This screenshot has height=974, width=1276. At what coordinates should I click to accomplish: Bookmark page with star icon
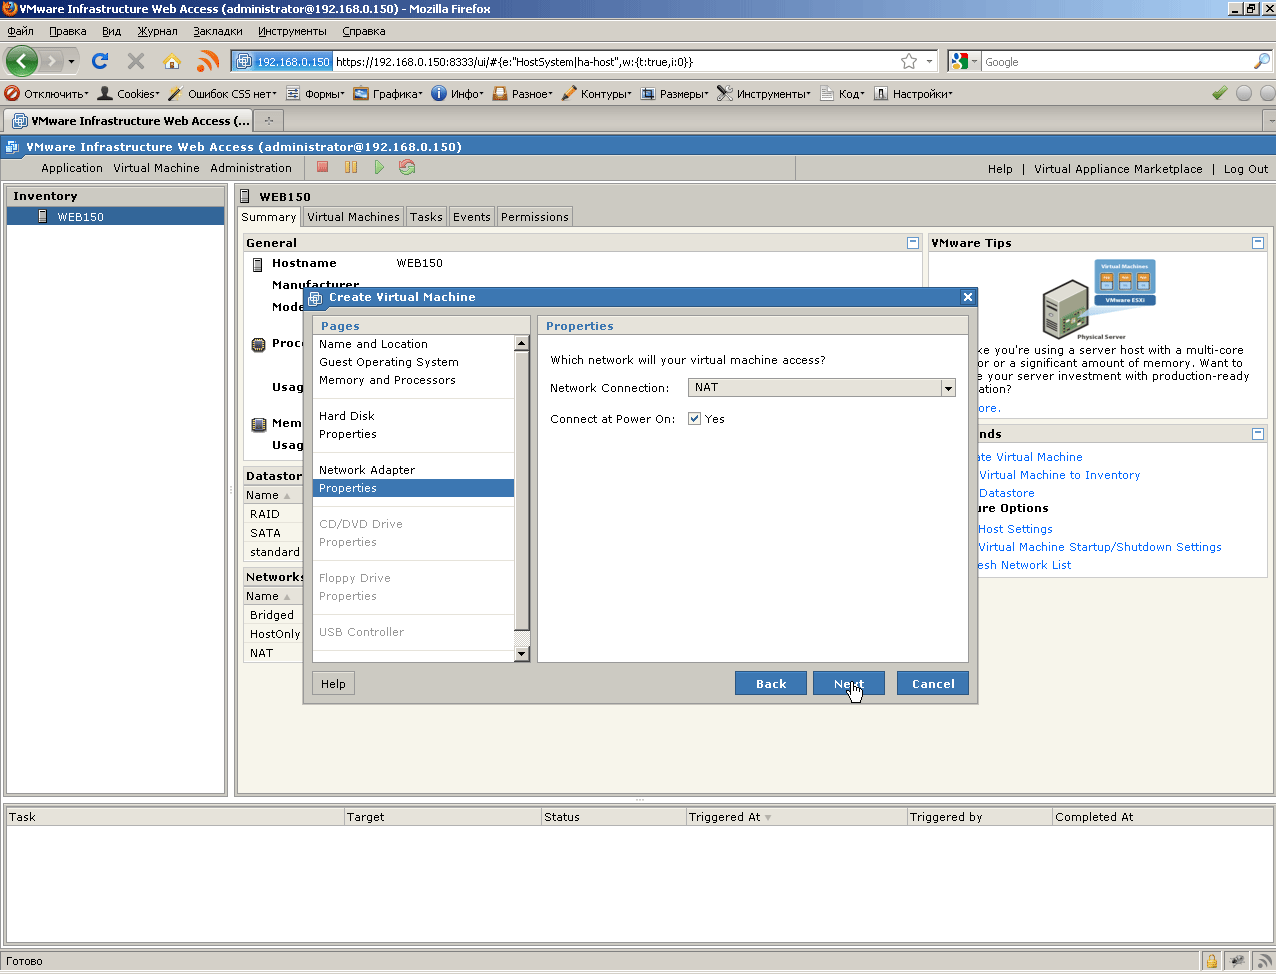tap(909, 61)
